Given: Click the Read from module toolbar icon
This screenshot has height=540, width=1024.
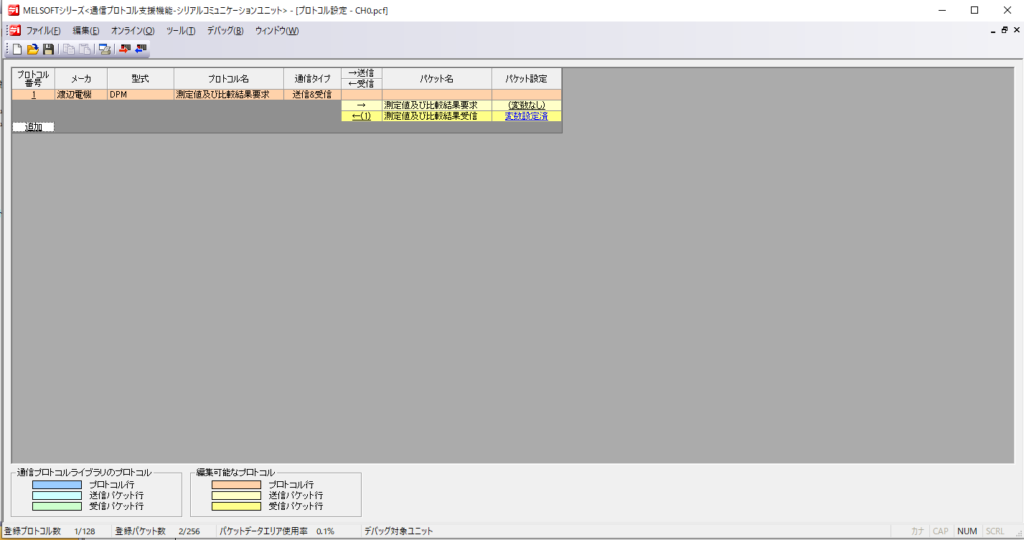Looking at the screenshot, I should pos(141,48).
